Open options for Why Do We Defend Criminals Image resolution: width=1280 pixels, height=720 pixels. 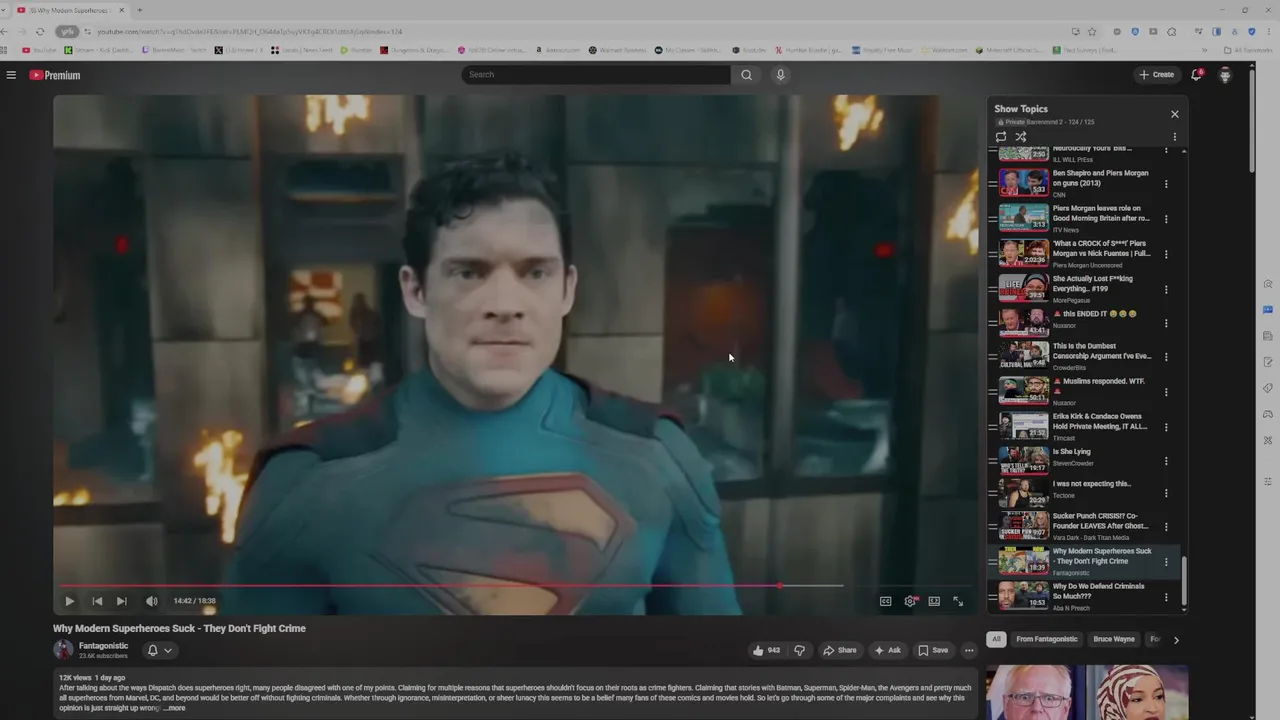(x=1166, y=597)
